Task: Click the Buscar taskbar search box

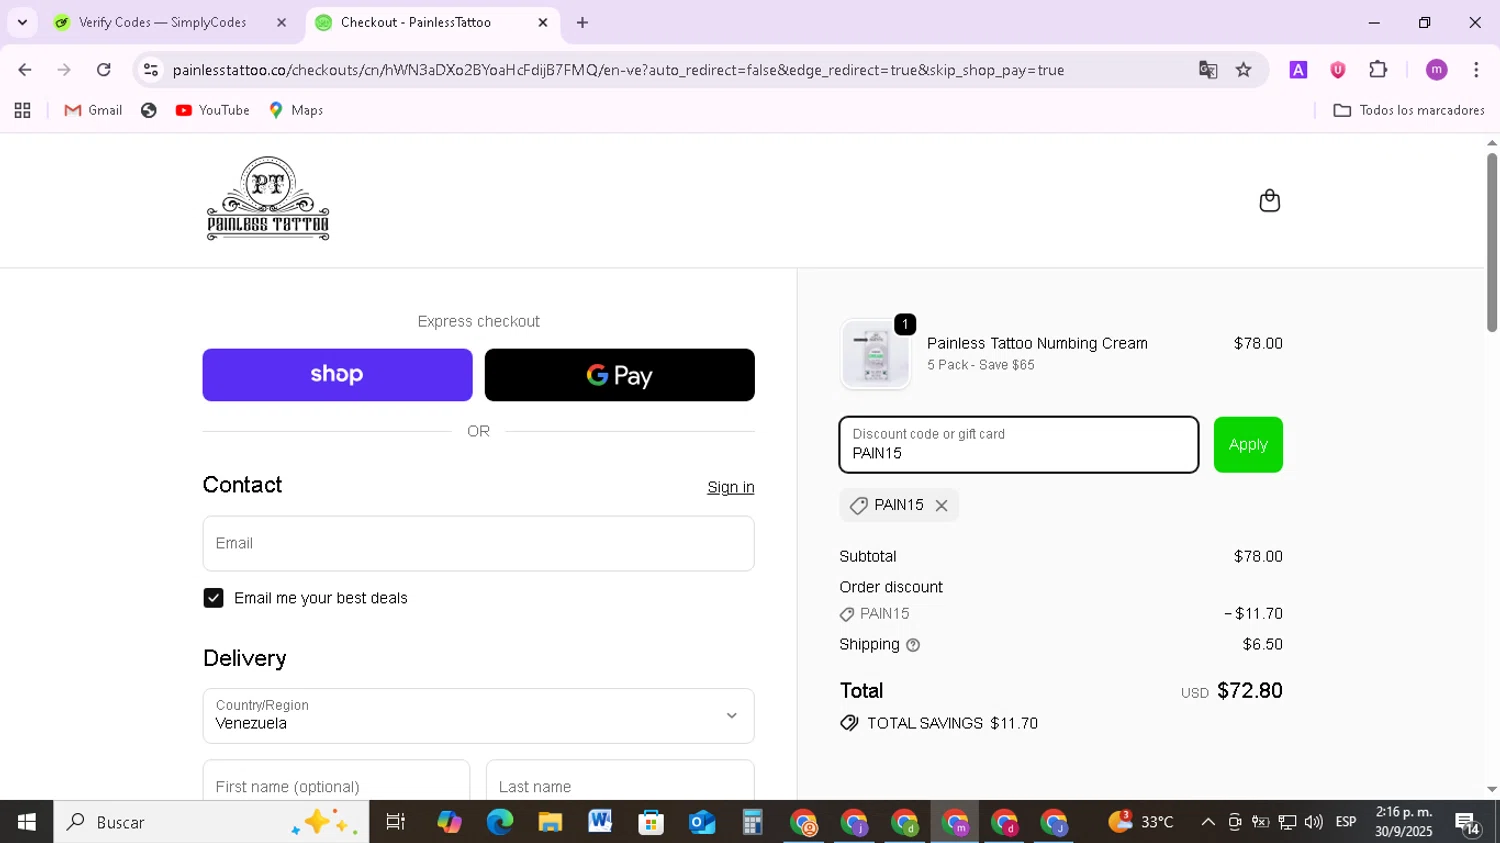Action: (x=211, y=822)
